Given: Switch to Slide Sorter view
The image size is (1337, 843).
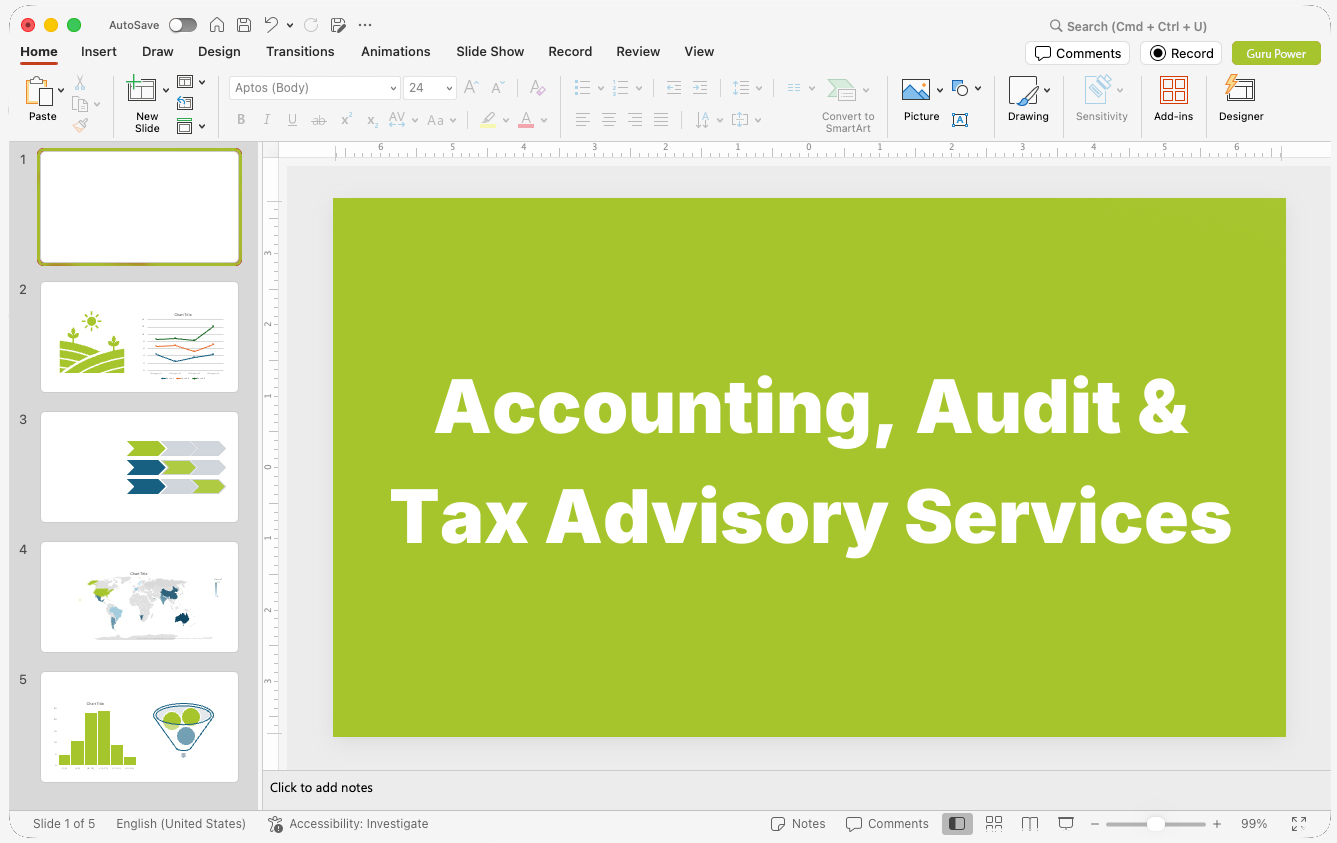Looking at the screenshot, I should (x=994, y=824).
